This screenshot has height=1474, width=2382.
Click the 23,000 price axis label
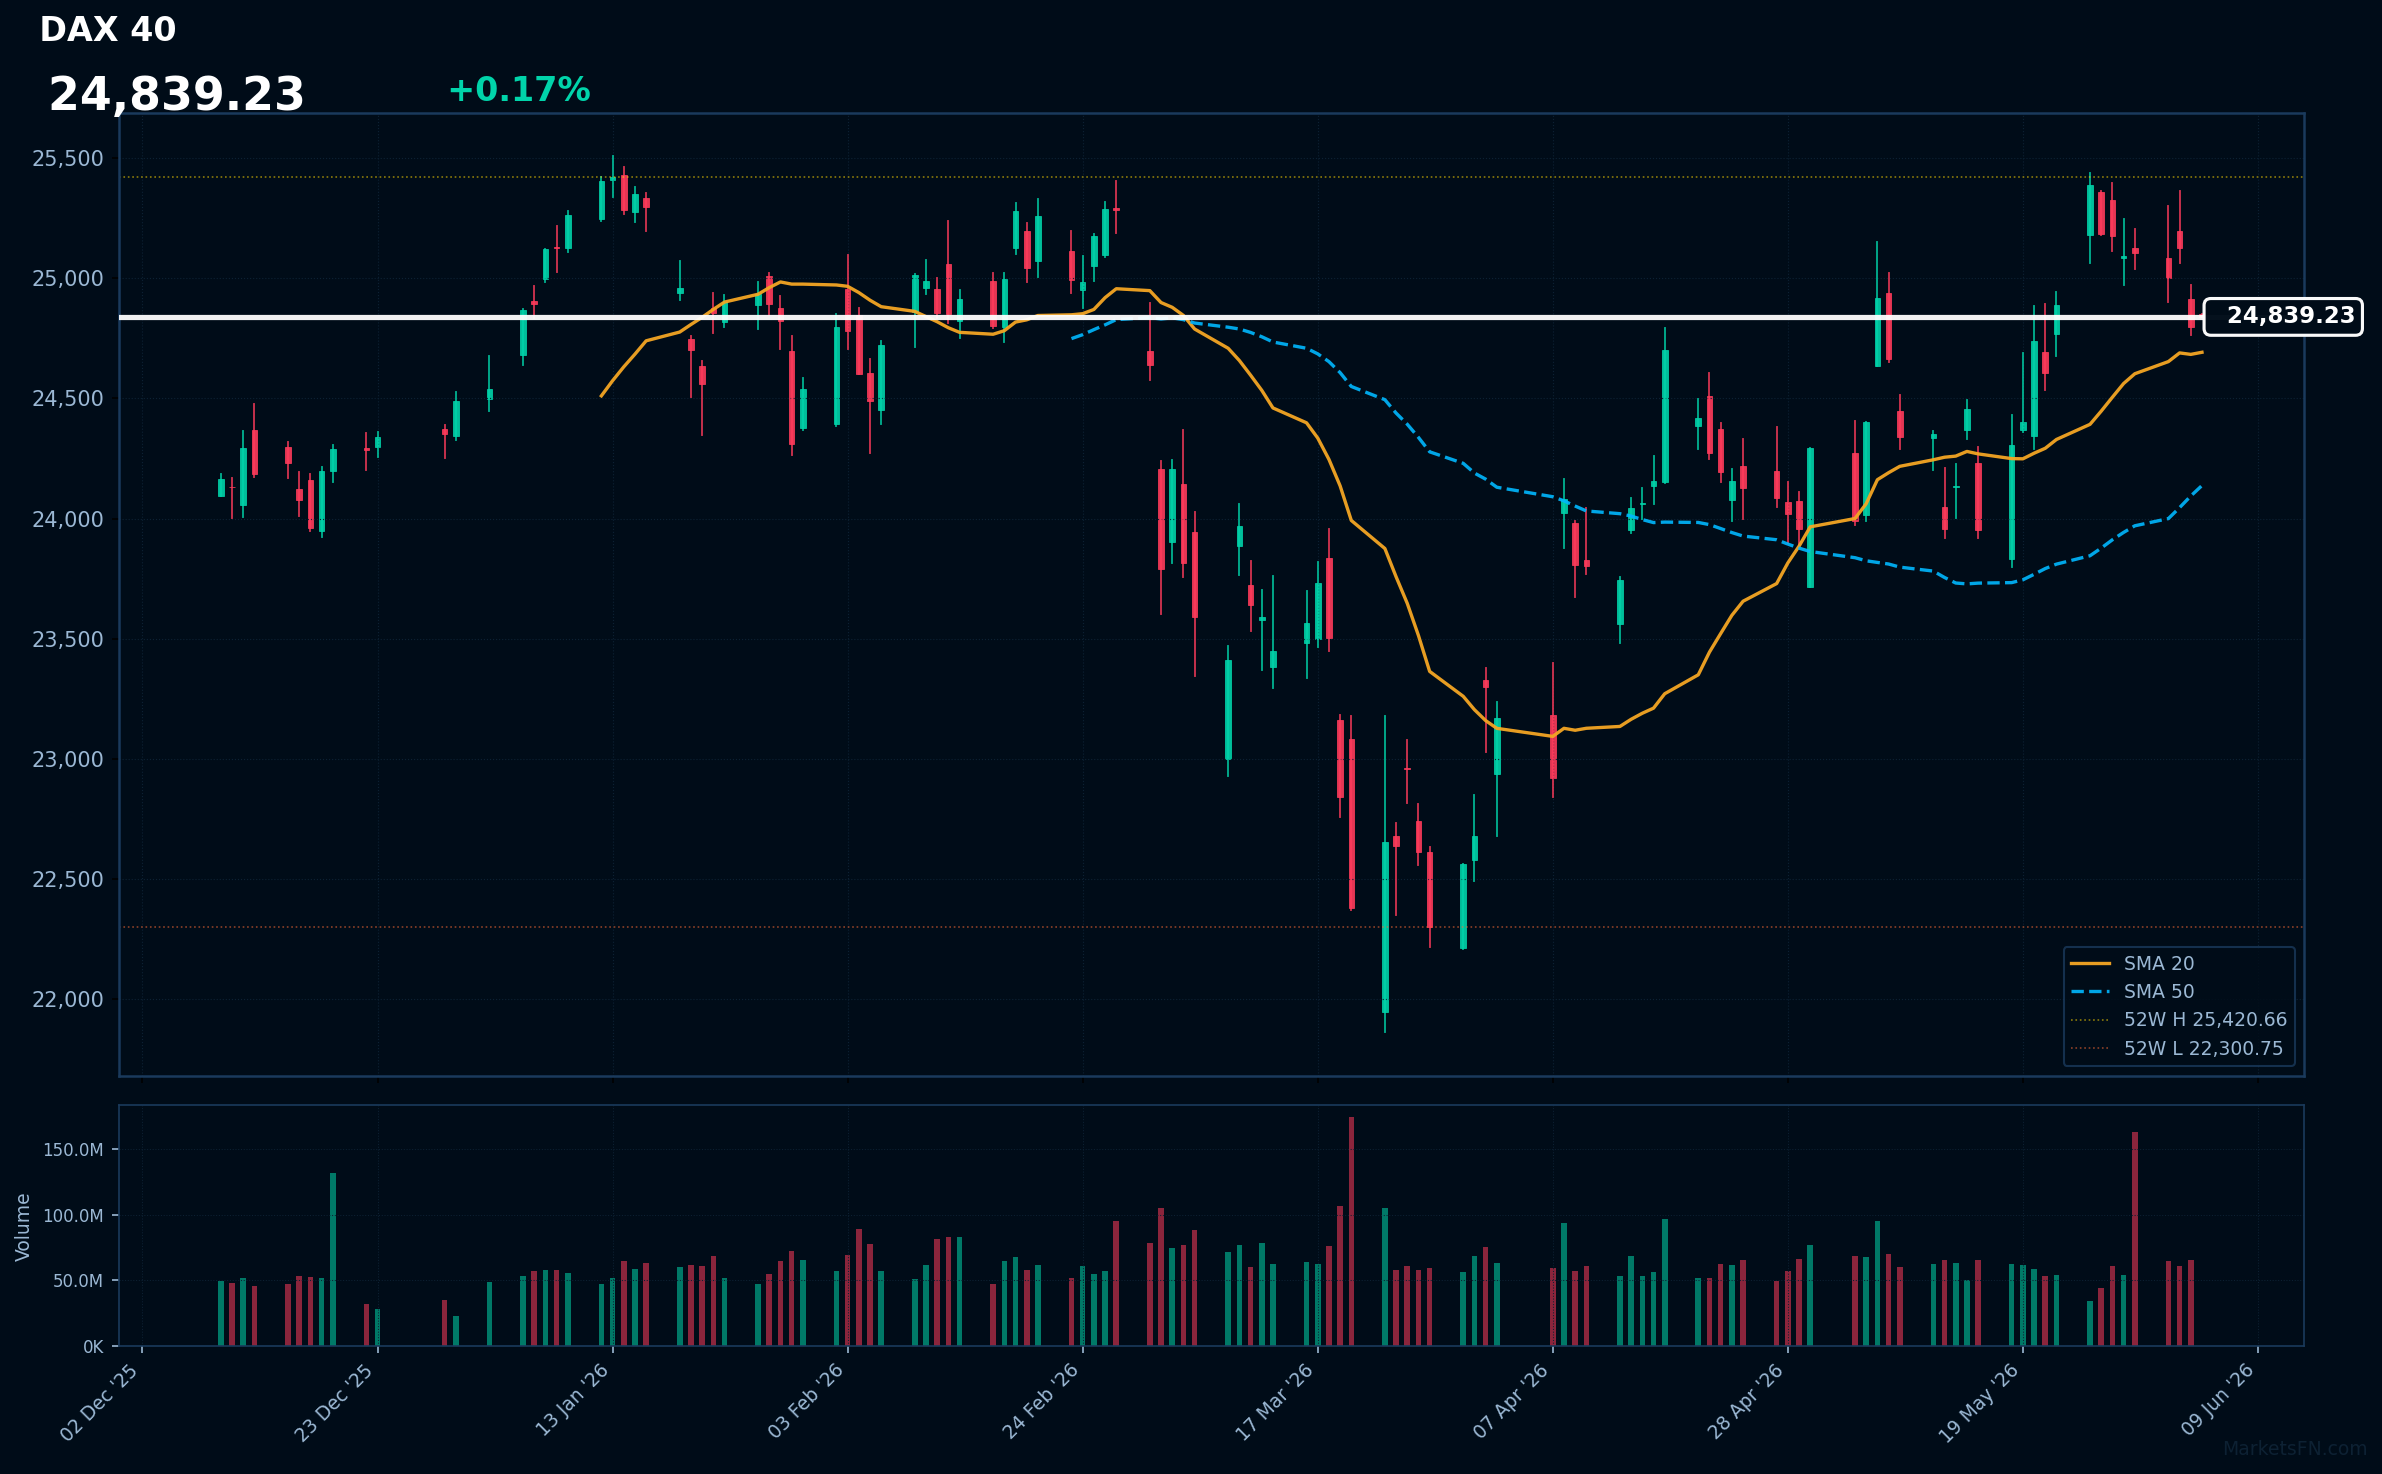pyautogui.click(x=68, y=760)
